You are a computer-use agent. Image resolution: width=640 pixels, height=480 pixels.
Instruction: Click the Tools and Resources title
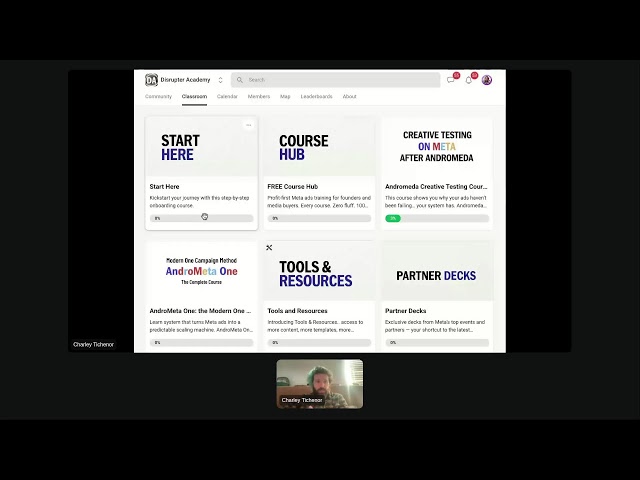(297, 311)
